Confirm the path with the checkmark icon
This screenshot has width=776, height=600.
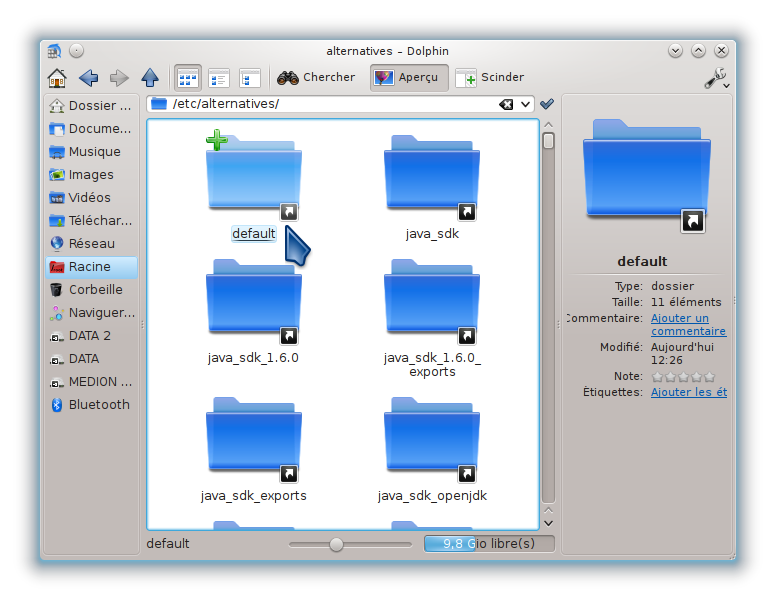click(547, 104)
